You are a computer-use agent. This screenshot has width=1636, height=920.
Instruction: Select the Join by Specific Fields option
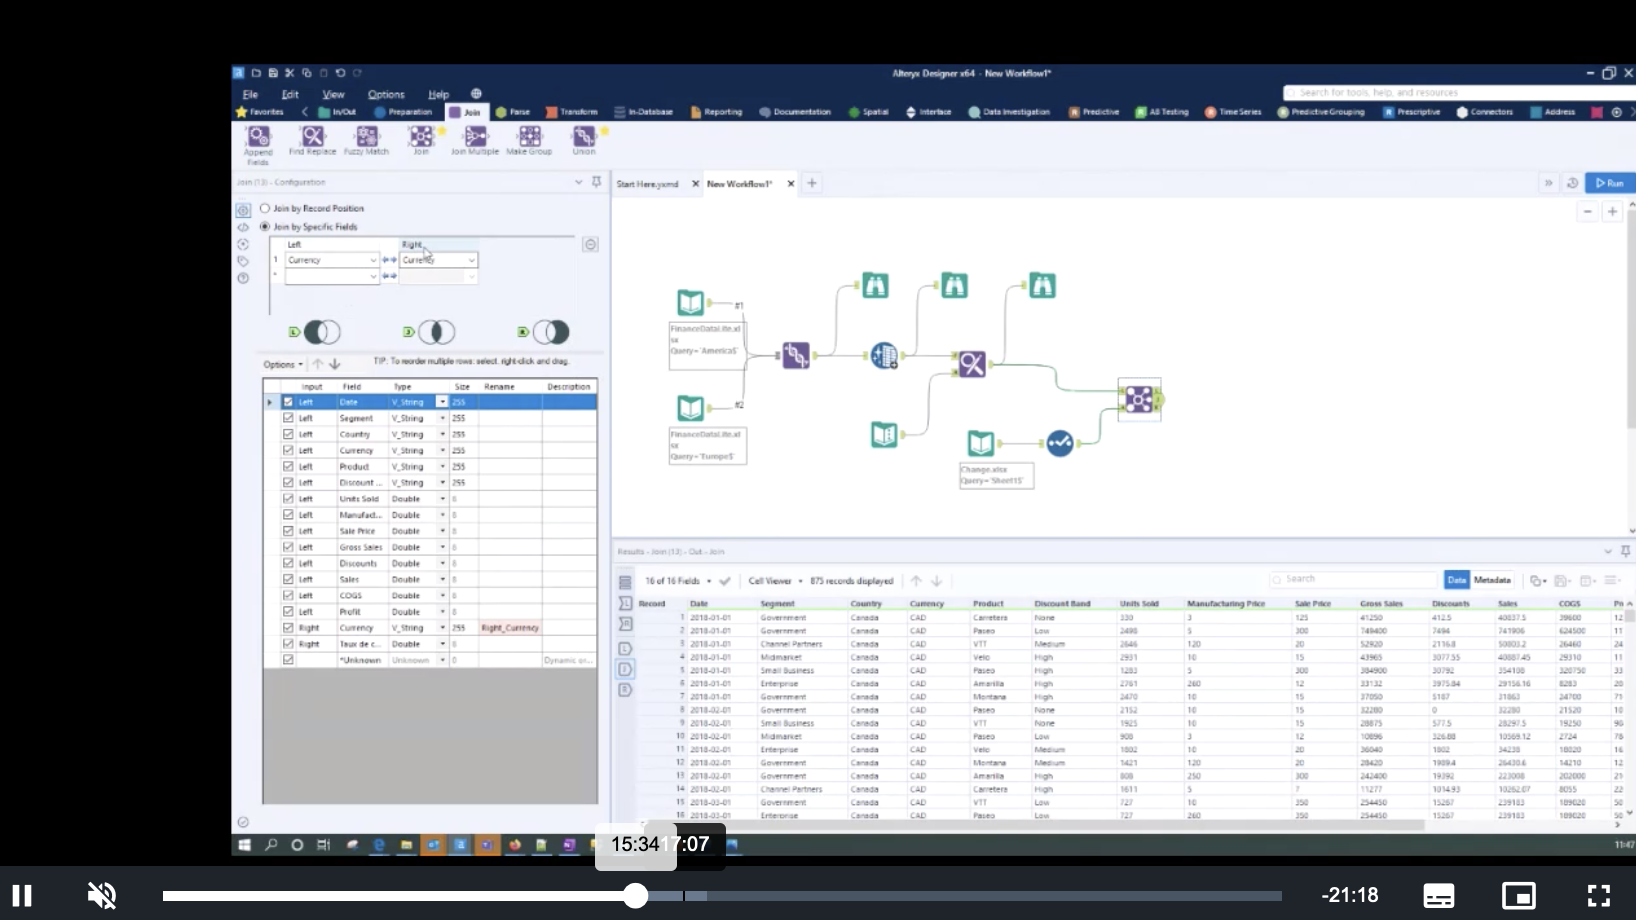pyautogui.click(x=265, y=226)
